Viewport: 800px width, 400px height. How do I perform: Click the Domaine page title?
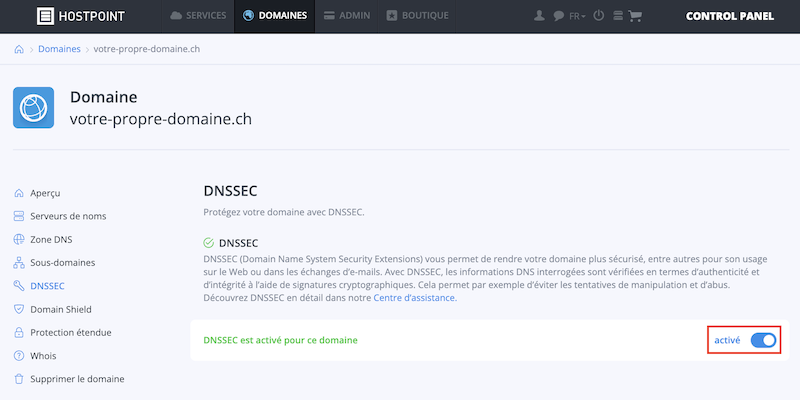point(104,97)
